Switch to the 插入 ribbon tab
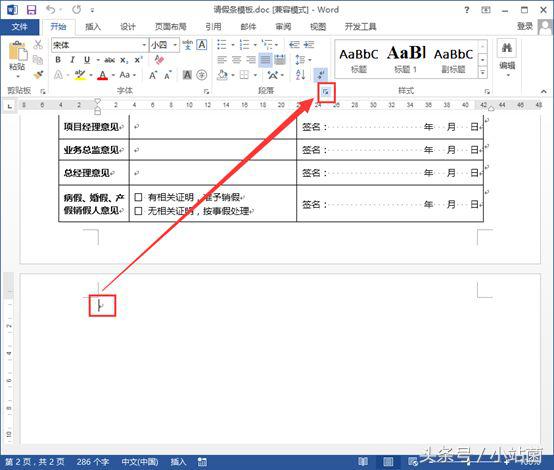 93,27
